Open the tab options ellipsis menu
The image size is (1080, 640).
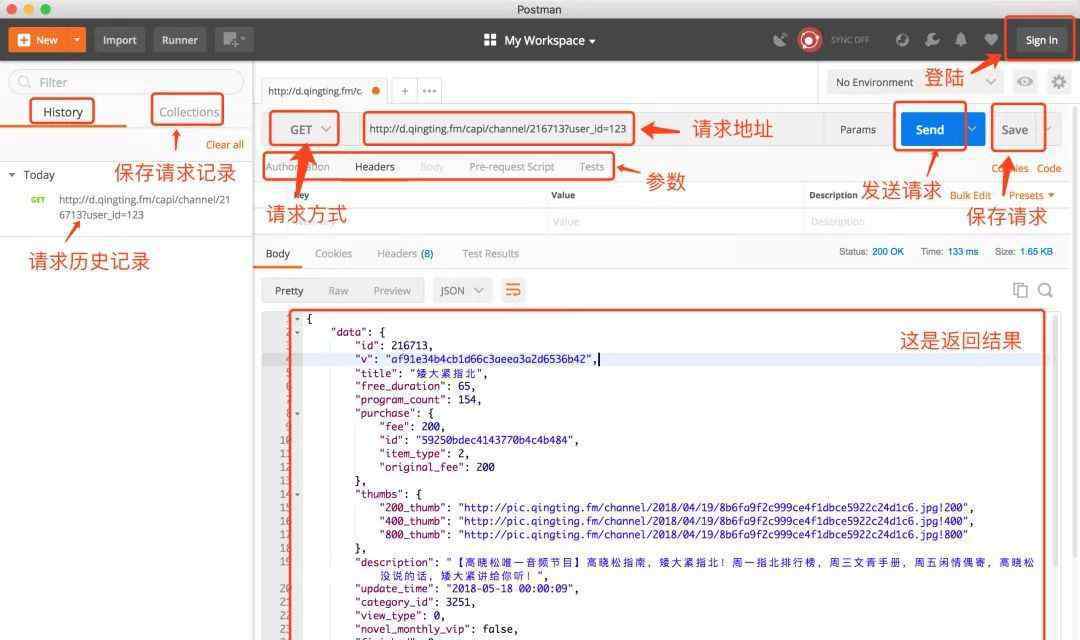(429, 90)
